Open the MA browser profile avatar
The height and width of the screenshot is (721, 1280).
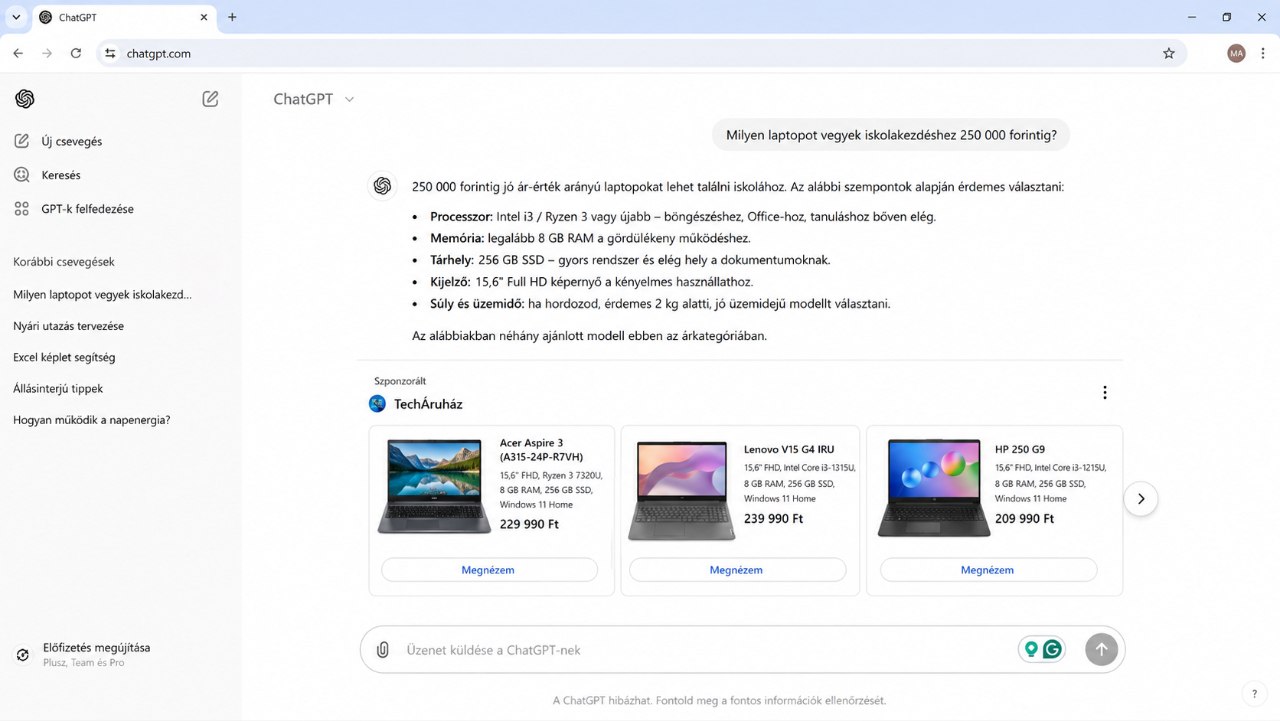pos(1237,53)
